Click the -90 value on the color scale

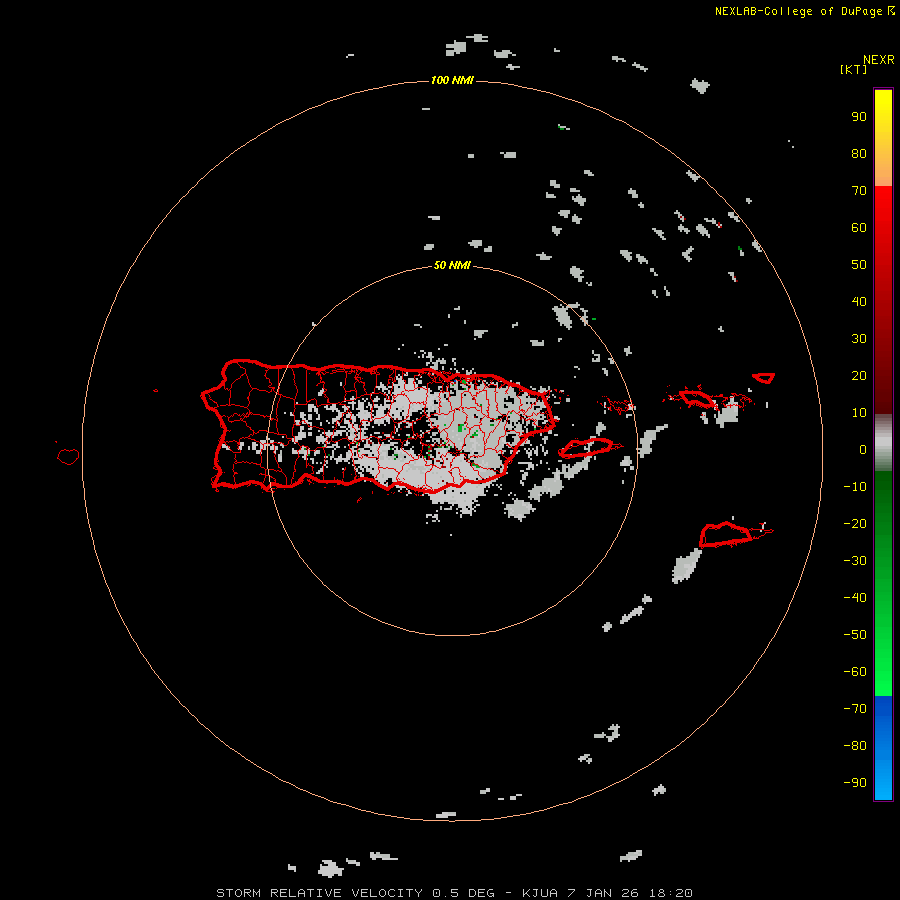[x=855, y=783]
